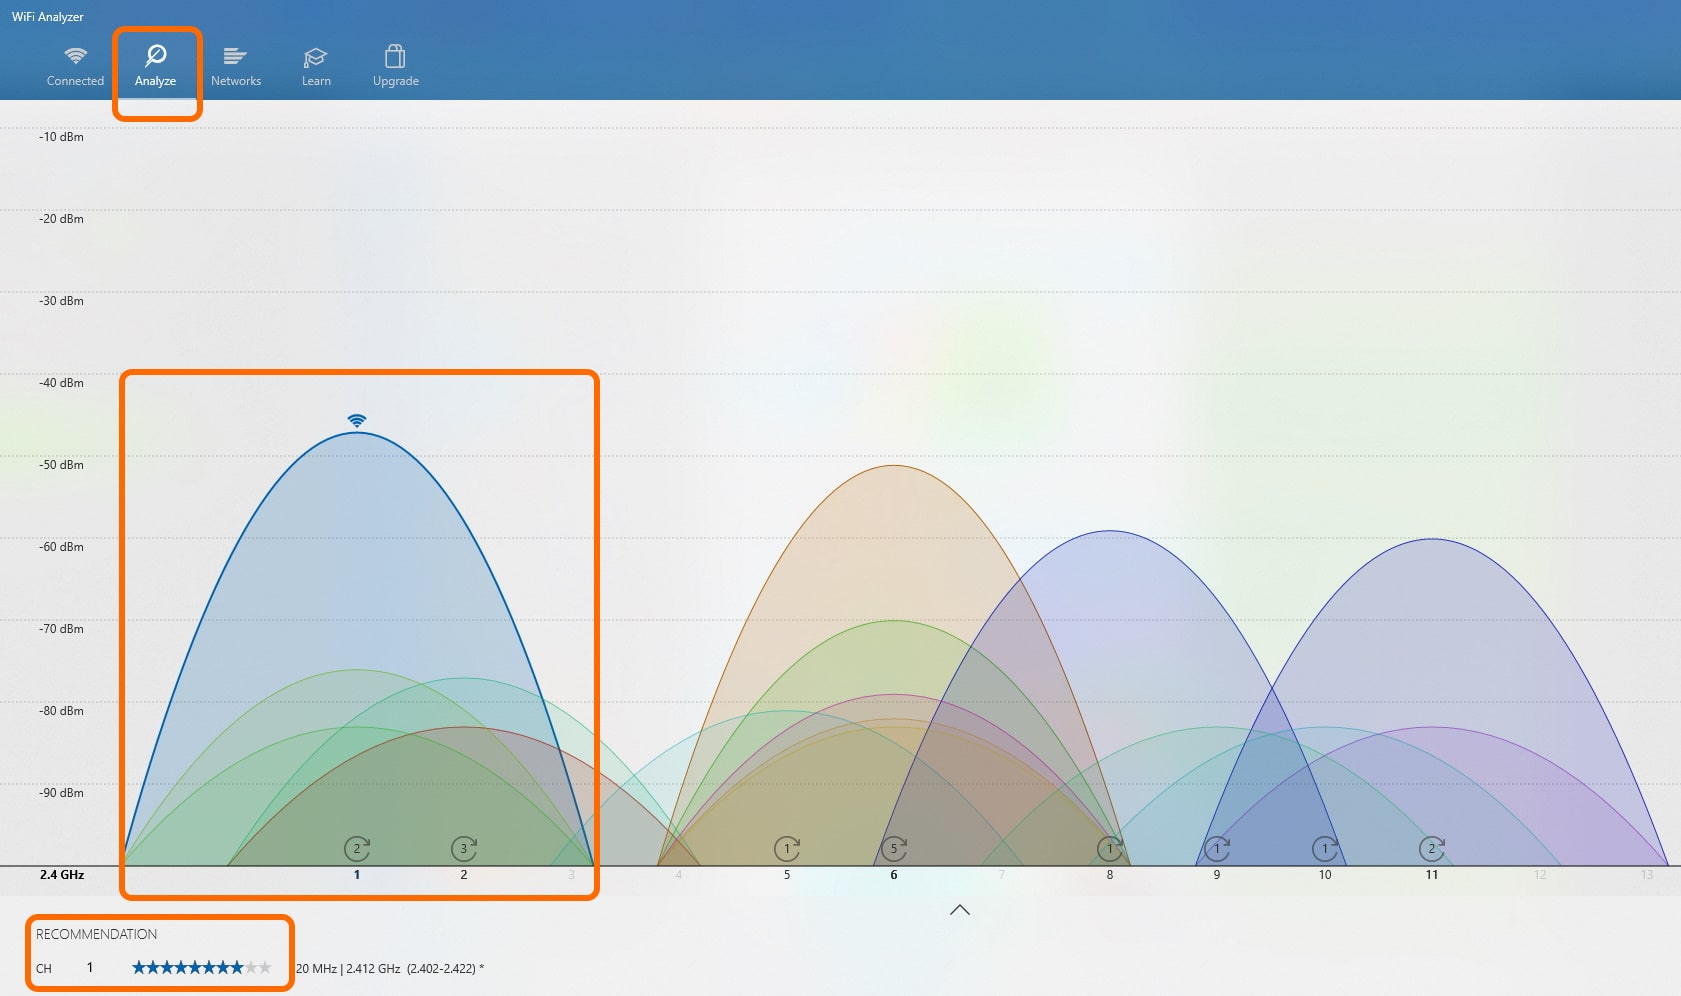
Task: Click the 2.412 GHz frequency details text
Action: (390, 968)
